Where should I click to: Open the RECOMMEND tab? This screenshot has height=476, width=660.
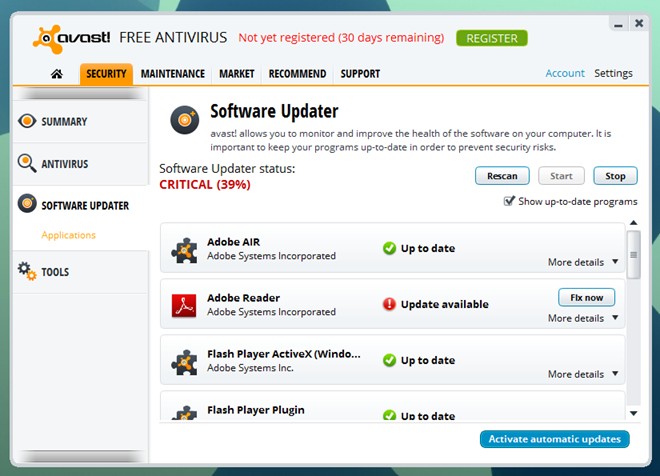pos(297,74)
